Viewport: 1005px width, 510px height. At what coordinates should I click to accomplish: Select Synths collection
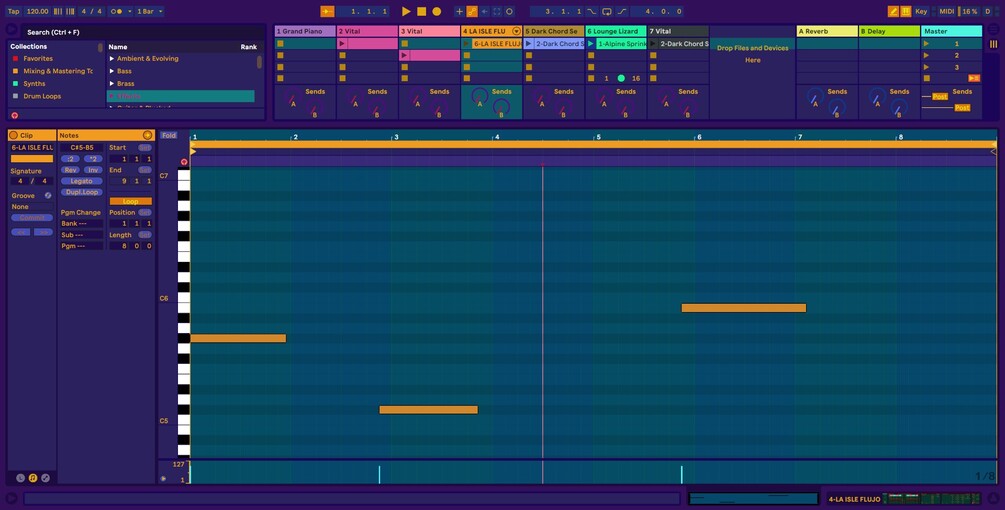(x=34, y=83)
